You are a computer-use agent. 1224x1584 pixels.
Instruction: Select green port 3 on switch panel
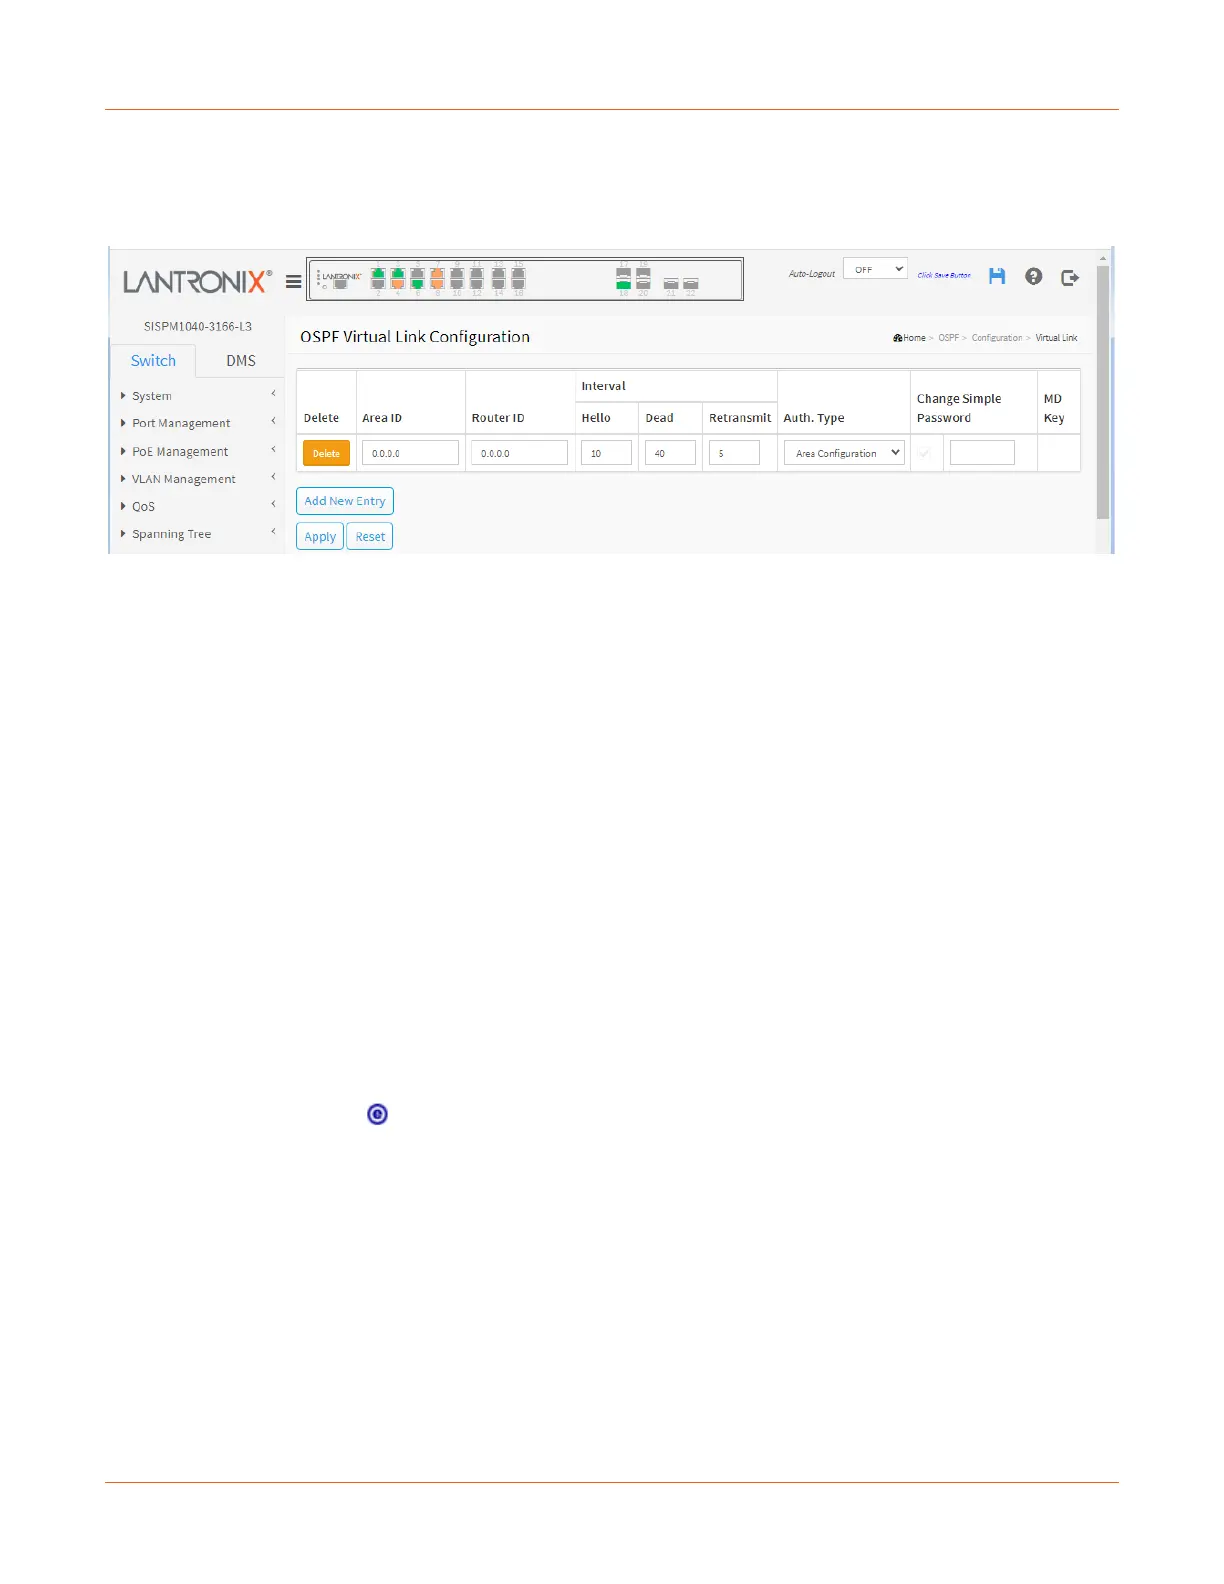click(x=398, y=272)
